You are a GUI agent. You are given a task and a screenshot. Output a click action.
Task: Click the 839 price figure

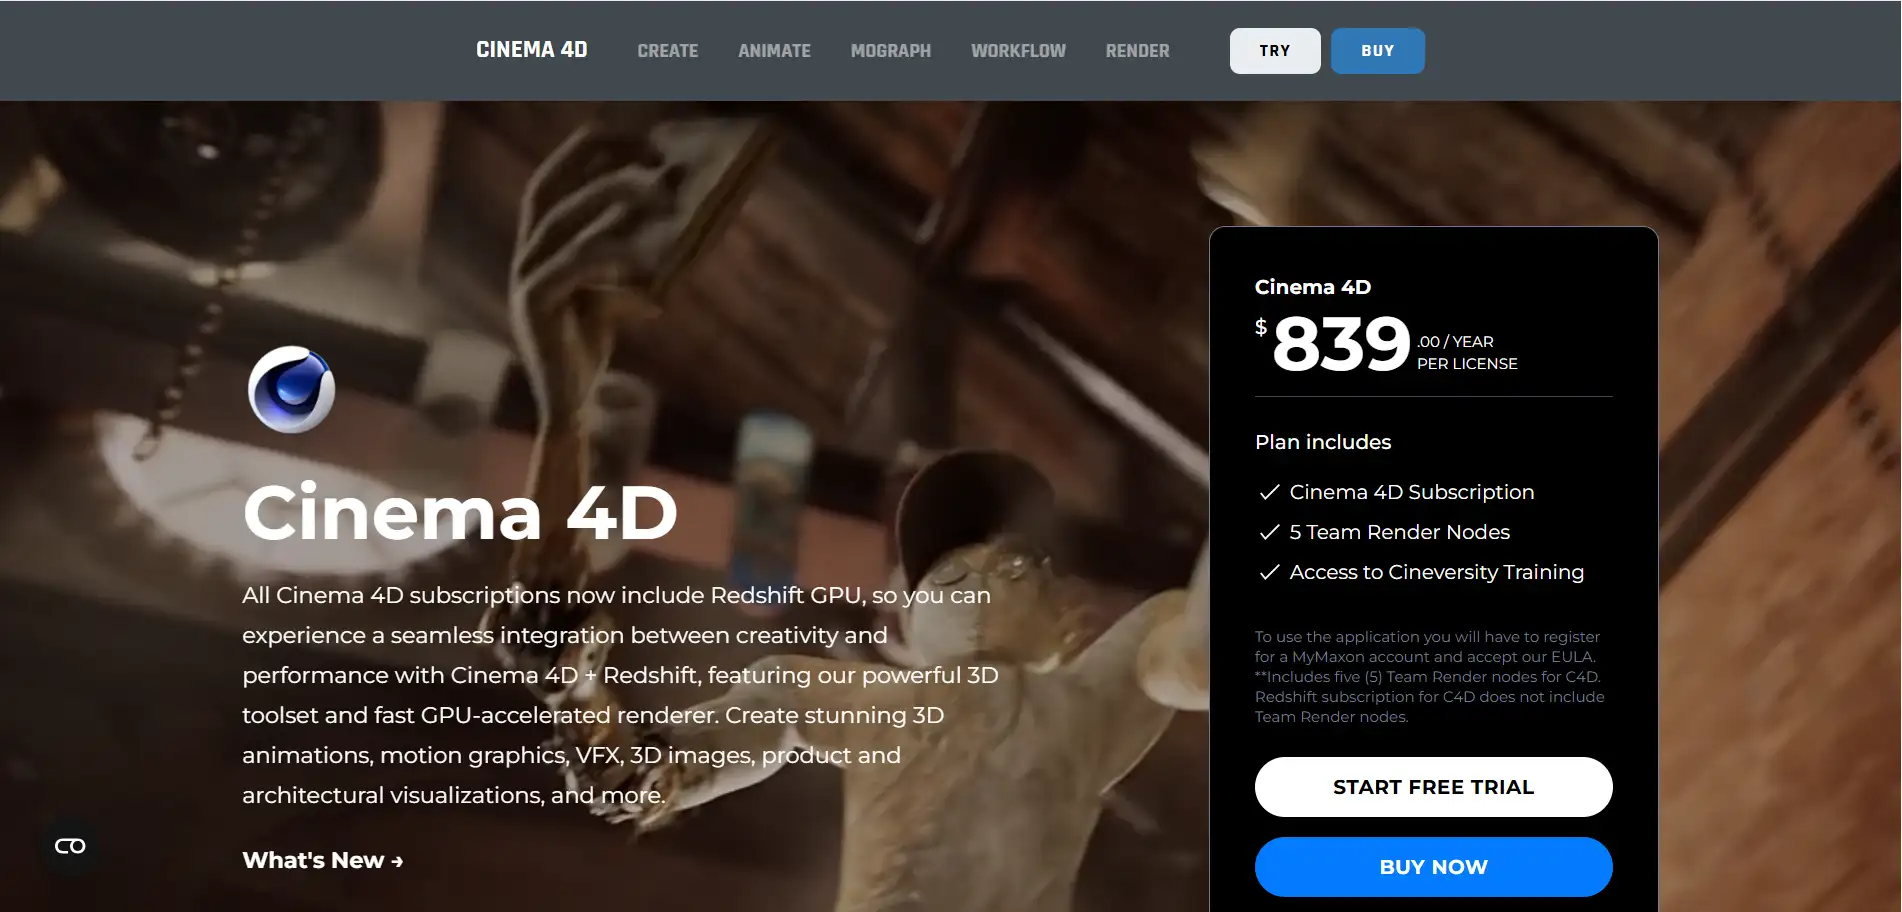1341,344
